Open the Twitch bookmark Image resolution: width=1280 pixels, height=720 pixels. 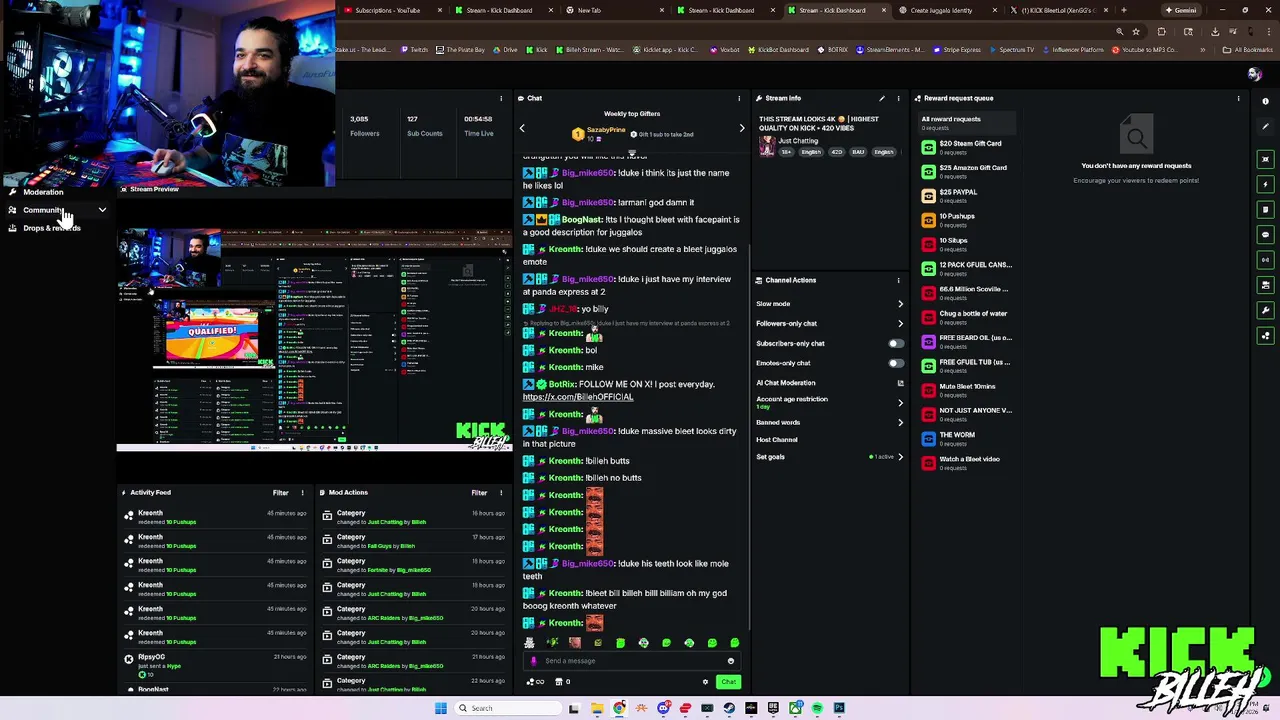pyautogui.click(x=414, y=50)
